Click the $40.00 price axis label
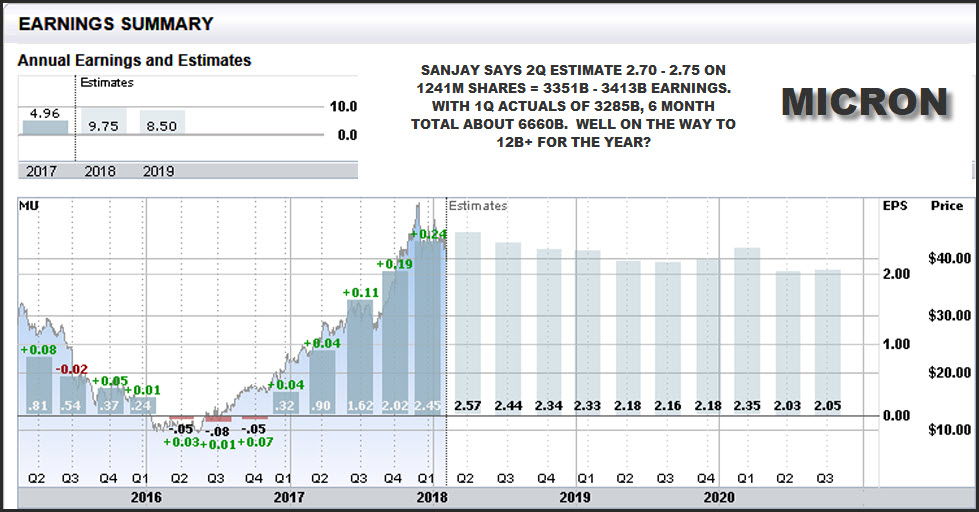 click(x=950, y=258)
